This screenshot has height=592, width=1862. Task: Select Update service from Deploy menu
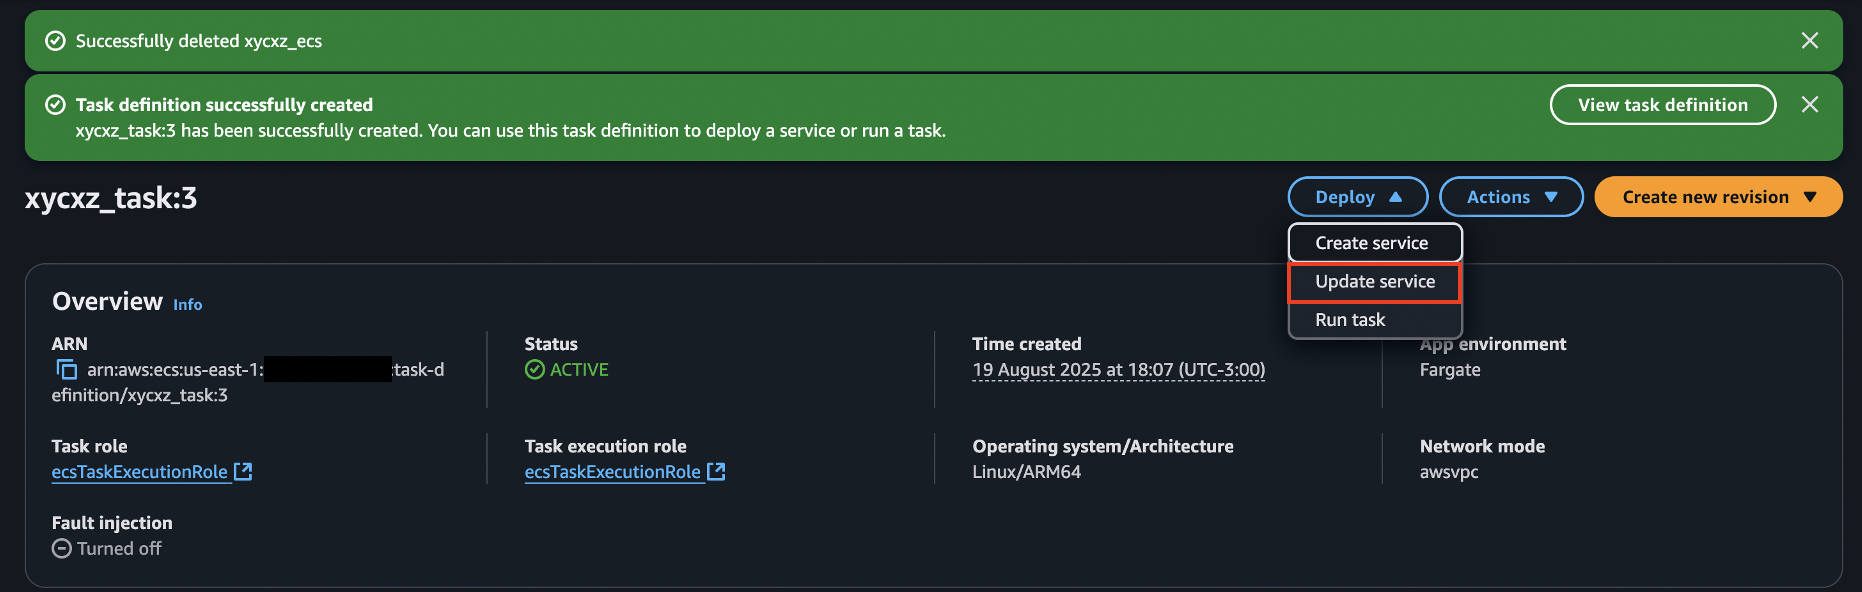point(1375,282)
